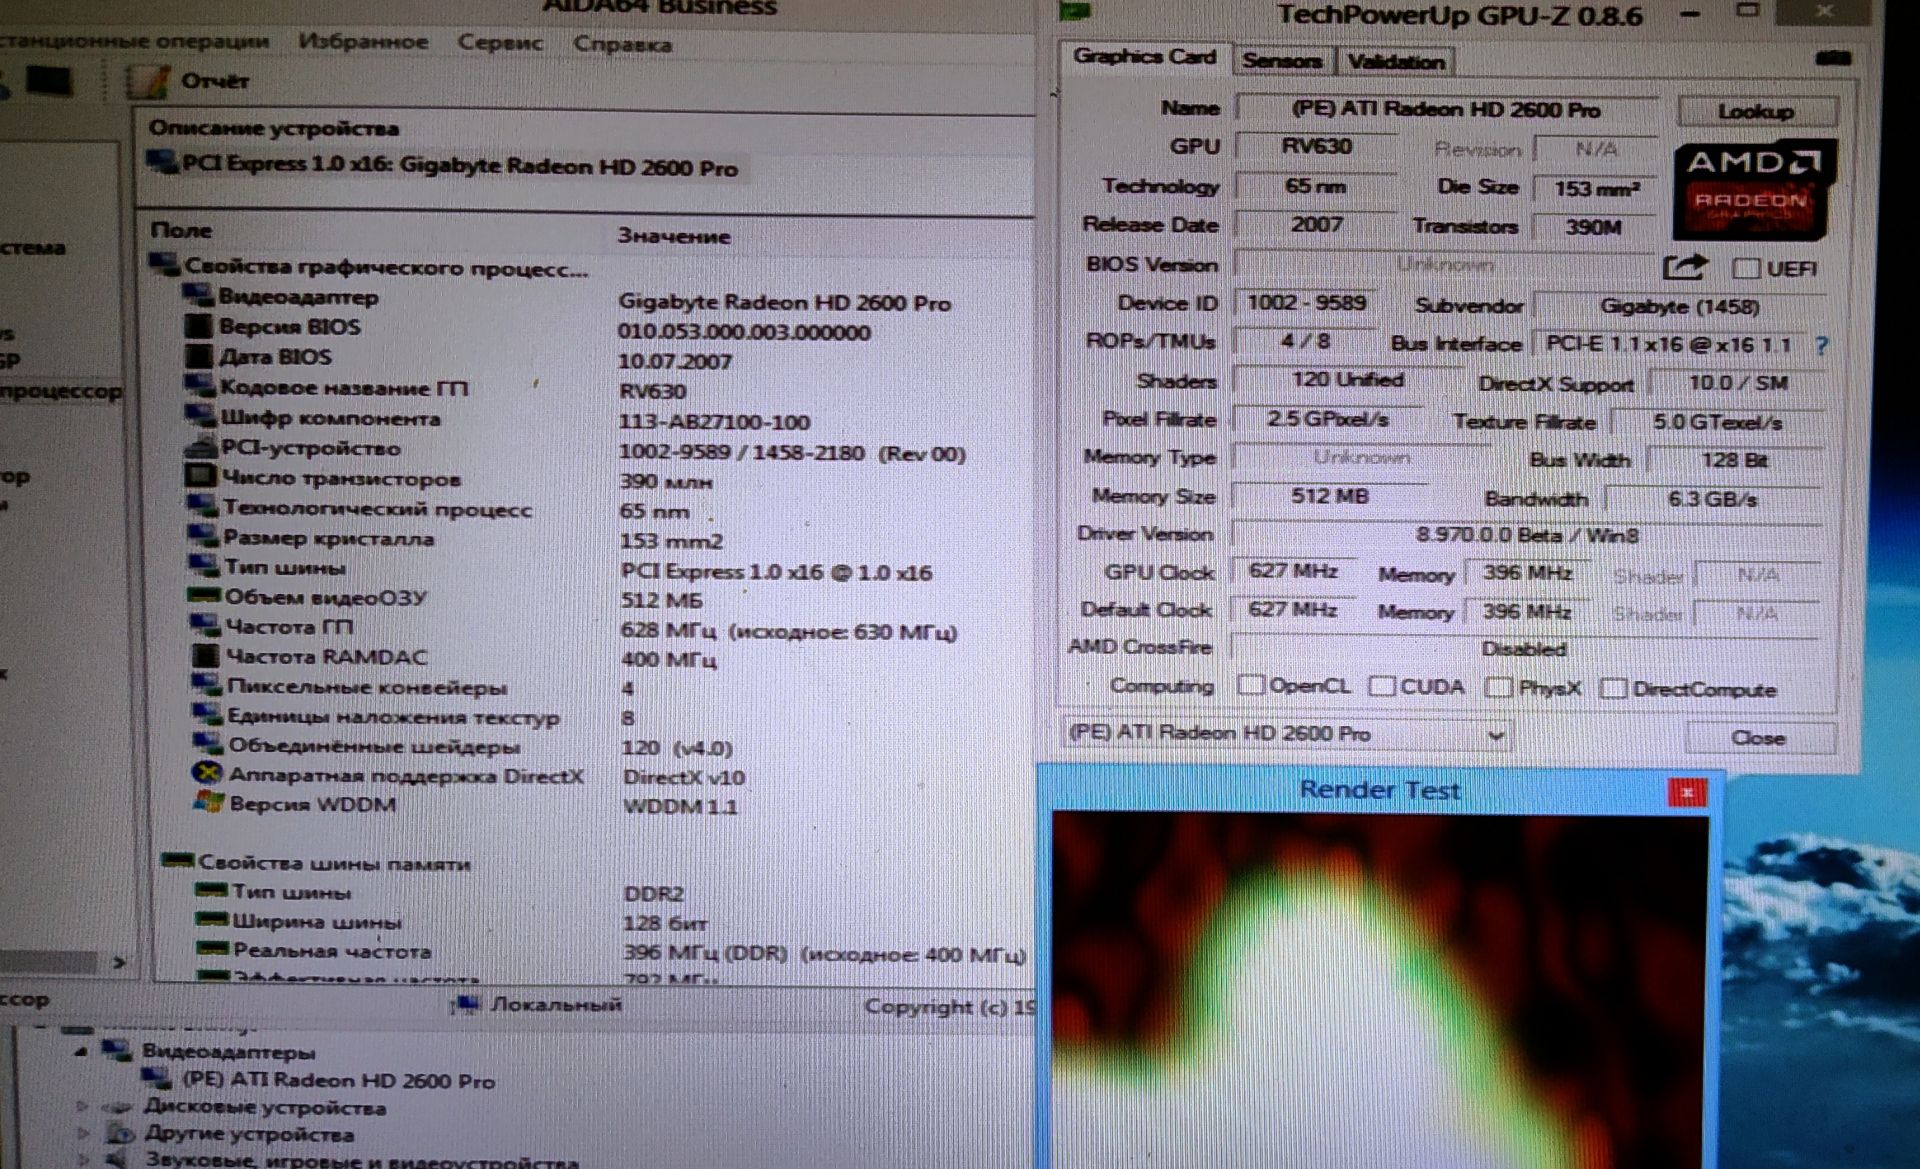Close the Render Test window

click(1687, 793)
